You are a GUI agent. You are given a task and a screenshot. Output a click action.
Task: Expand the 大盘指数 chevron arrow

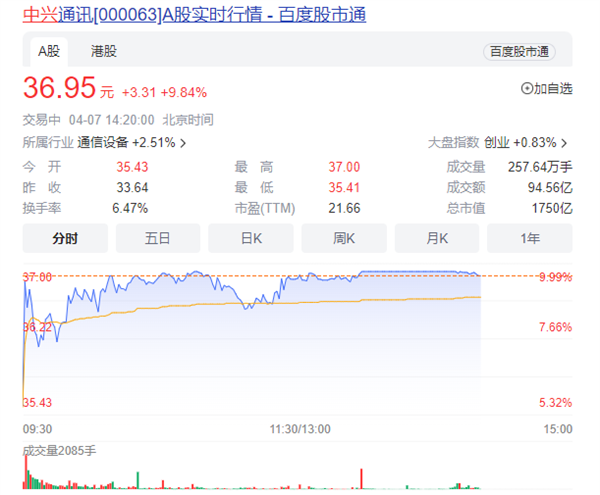[x=564, y=143]
